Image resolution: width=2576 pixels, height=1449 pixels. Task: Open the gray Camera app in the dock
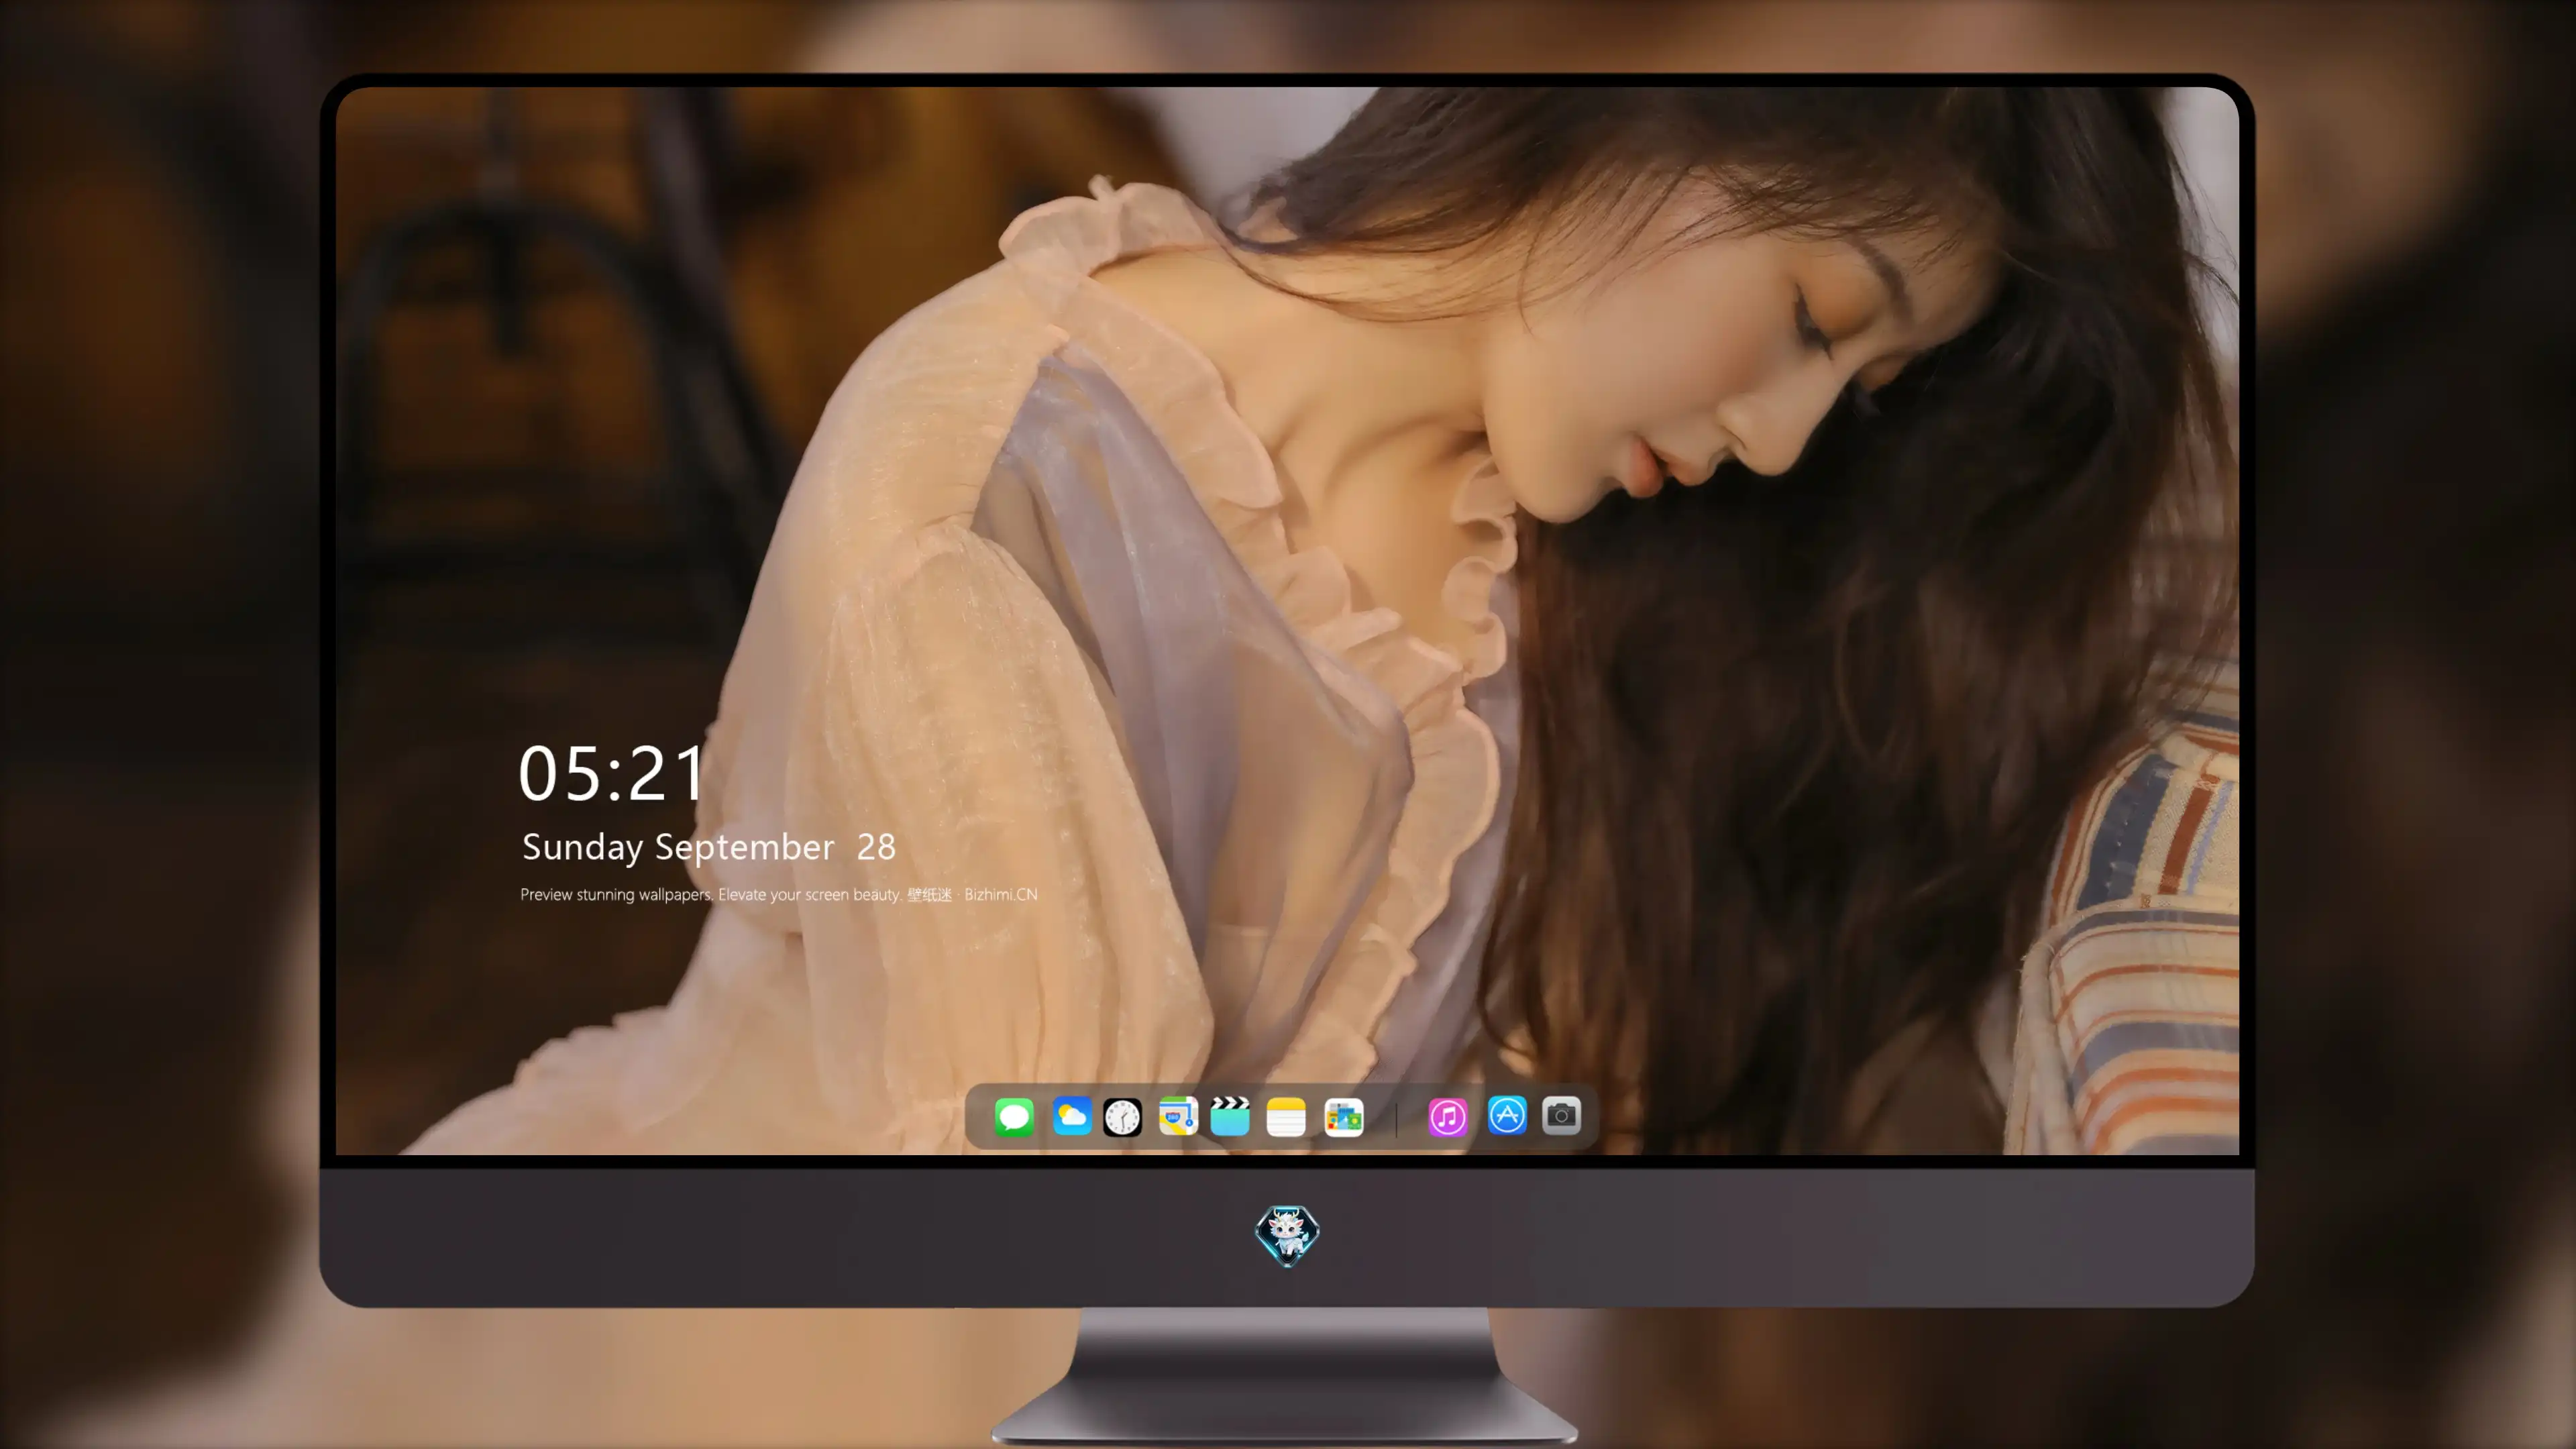1561,1115
